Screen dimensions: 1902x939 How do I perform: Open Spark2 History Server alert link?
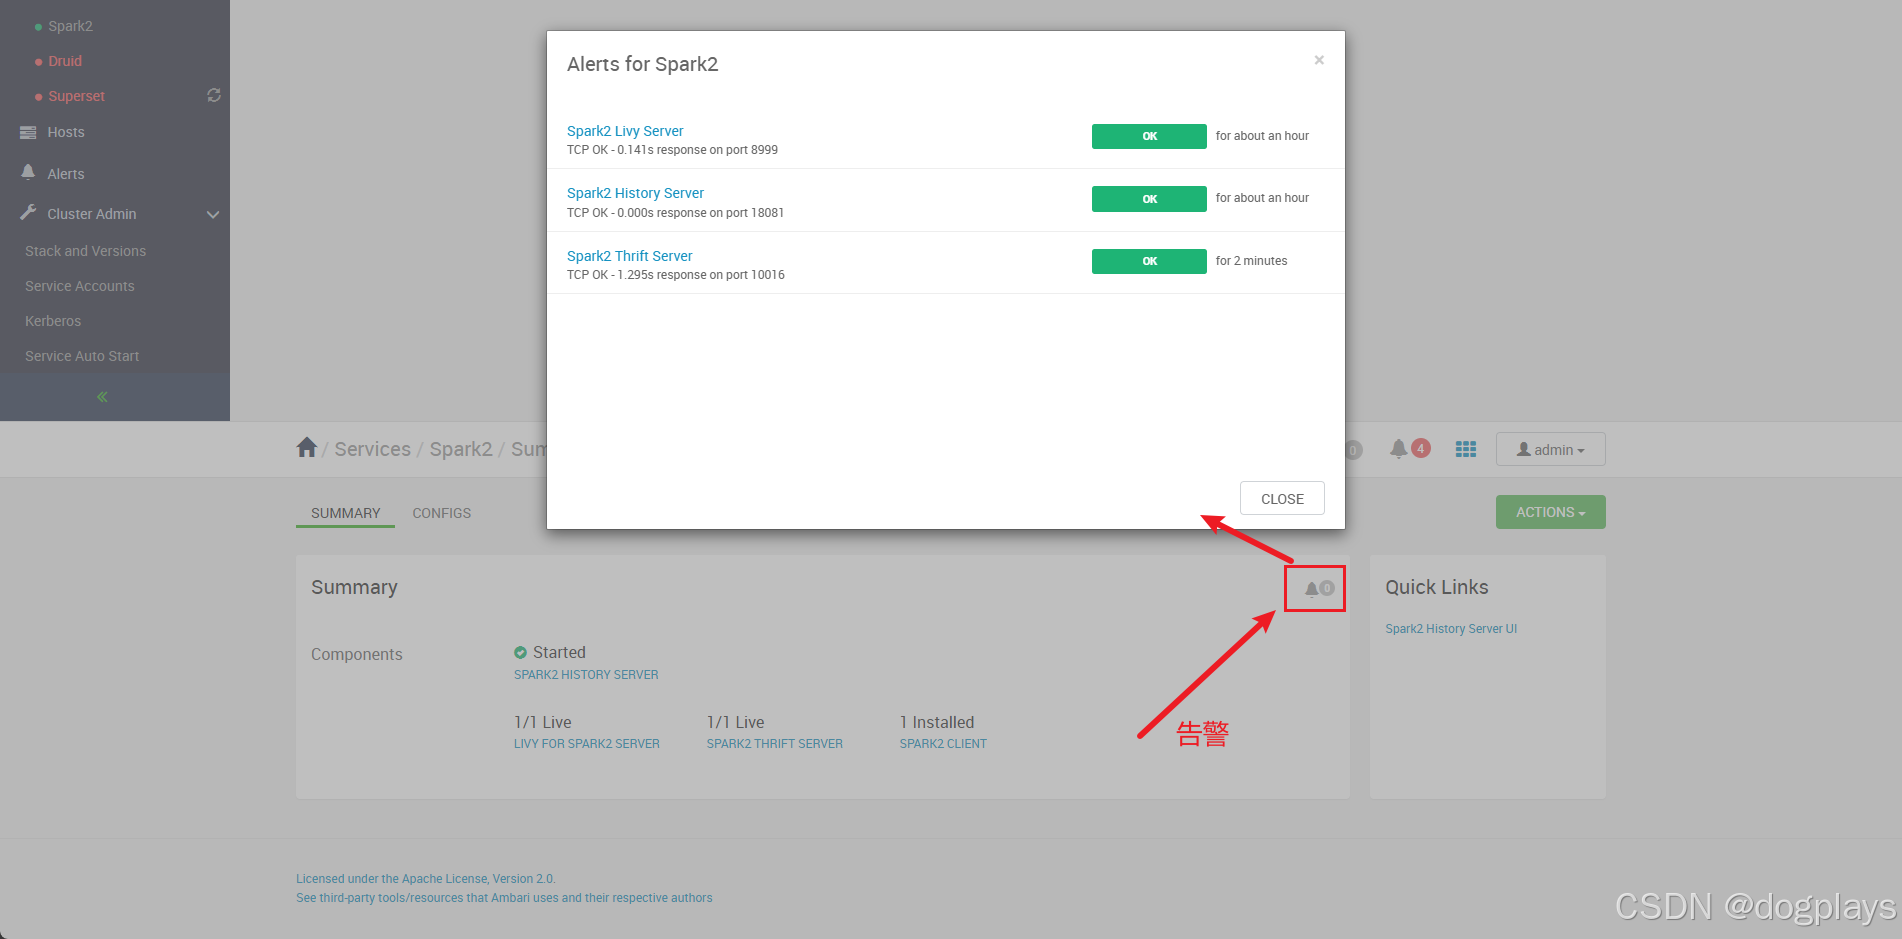[x=635, y=193]
